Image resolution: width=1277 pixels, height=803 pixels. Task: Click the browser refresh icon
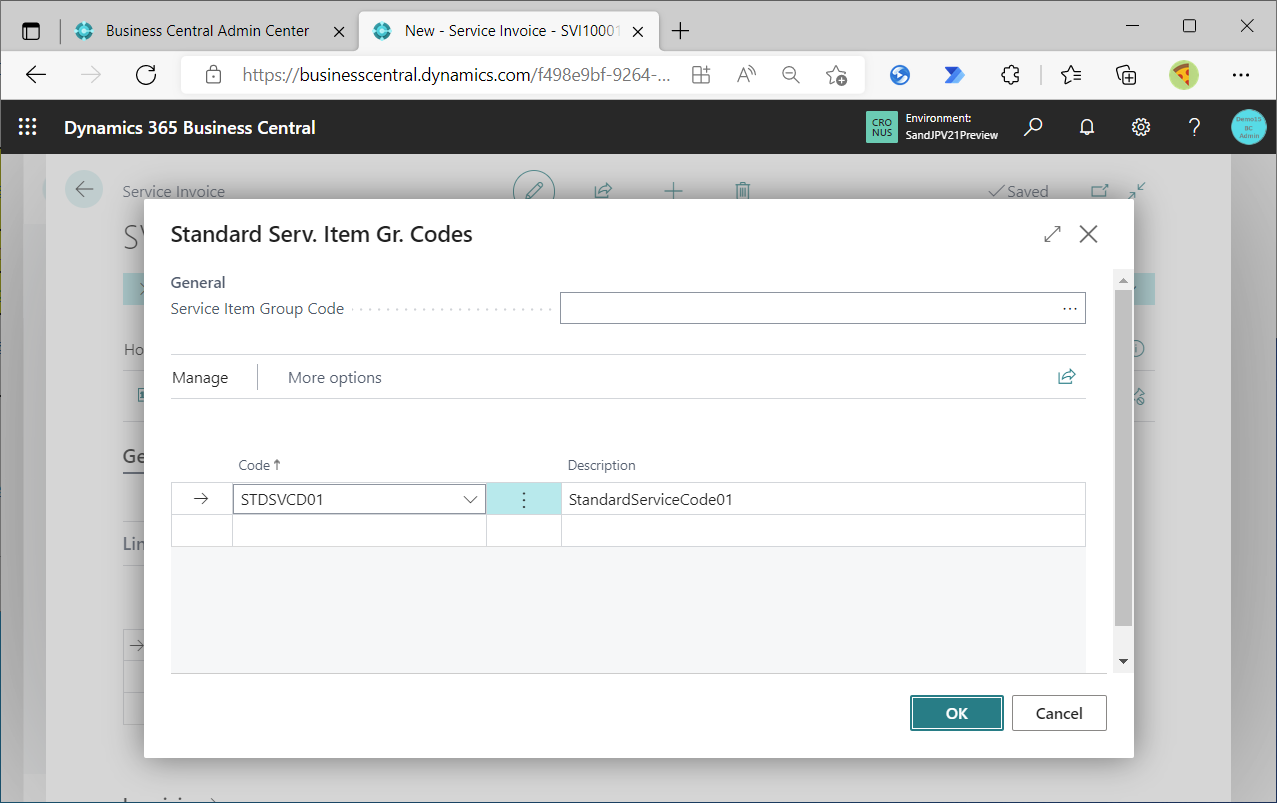(x=145, y=74)
